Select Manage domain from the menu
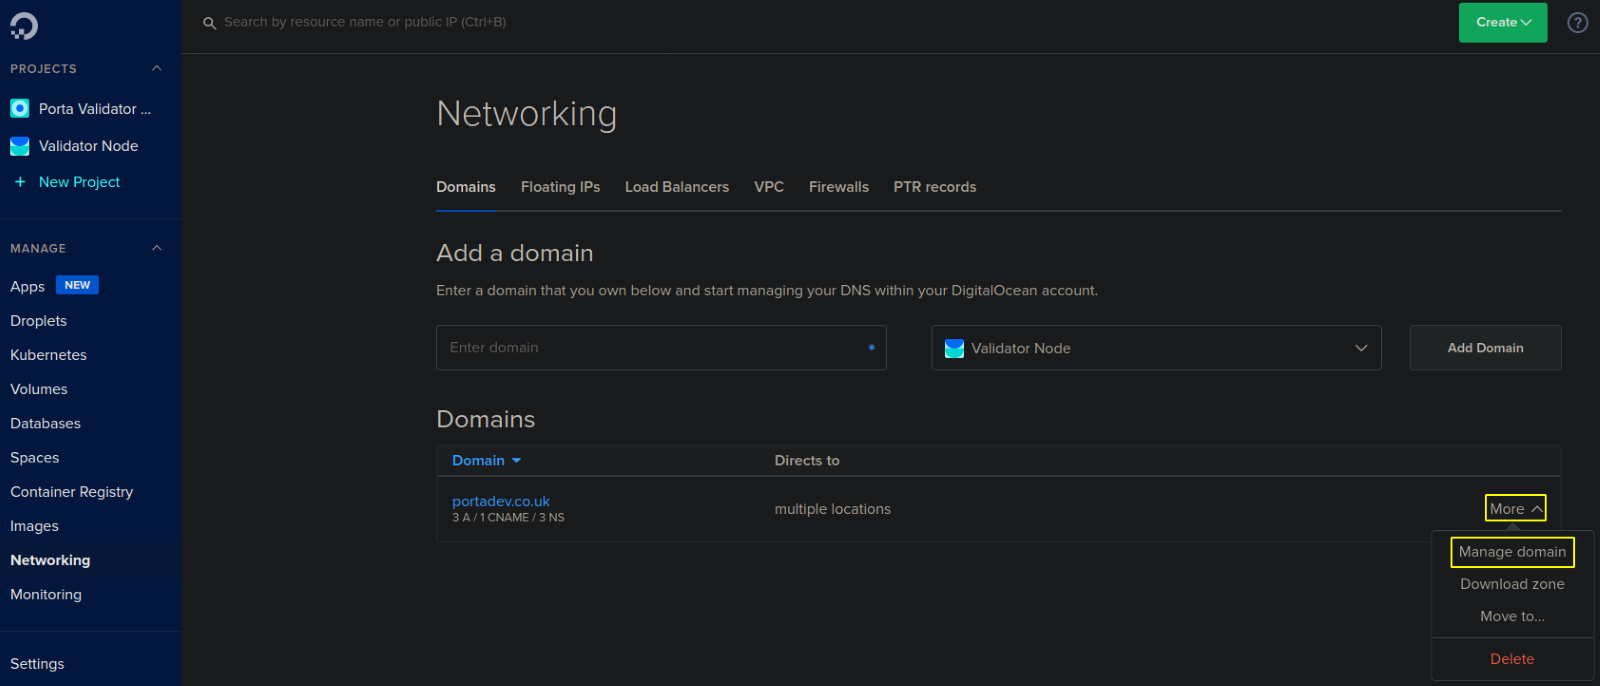Screen dimensions: 1600x686 click(1512, 552)
